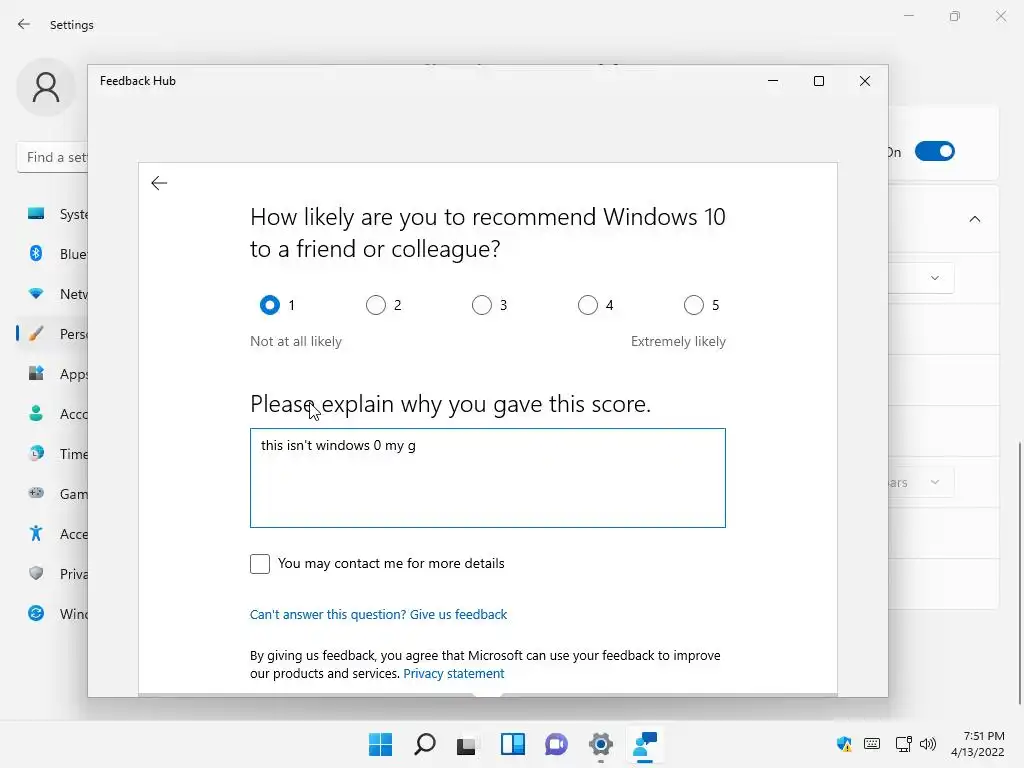
Task: Switch to Feedback Hub taskbar icon
Action: (x=645, y=744)
